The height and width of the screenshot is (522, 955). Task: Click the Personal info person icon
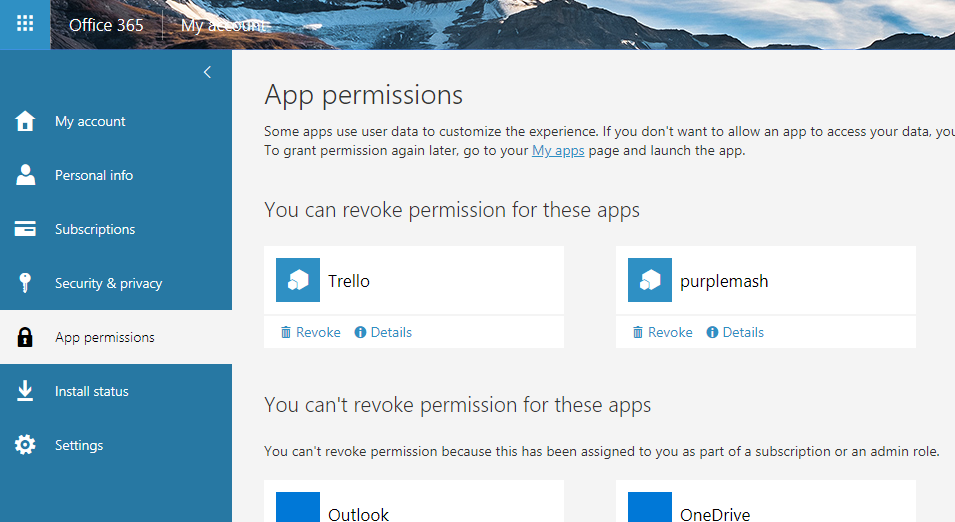pyautogui.click(x=25, y=175)
